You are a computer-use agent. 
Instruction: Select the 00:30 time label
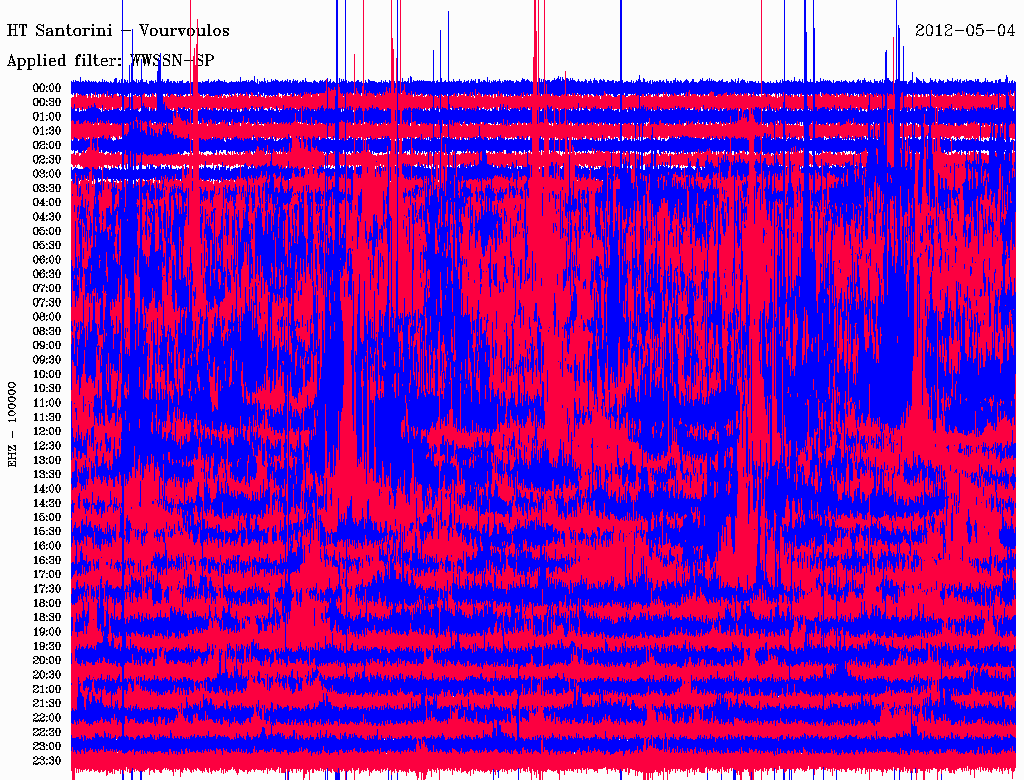pyautogui.click(x=47, y=103)
